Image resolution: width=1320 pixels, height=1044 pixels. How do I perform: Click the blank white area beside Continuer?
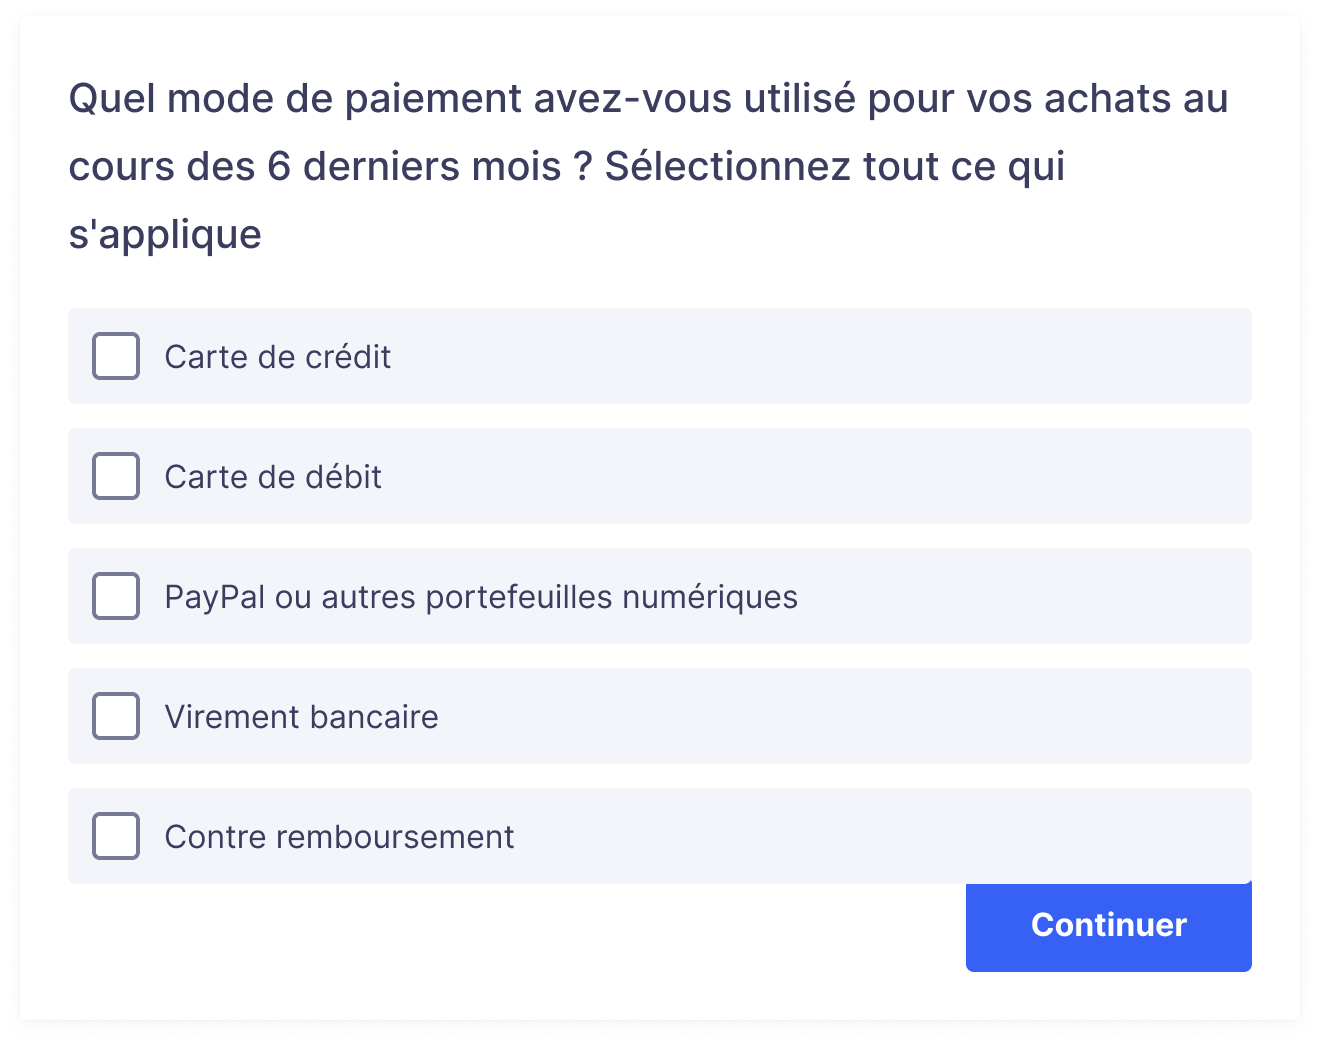516,928
